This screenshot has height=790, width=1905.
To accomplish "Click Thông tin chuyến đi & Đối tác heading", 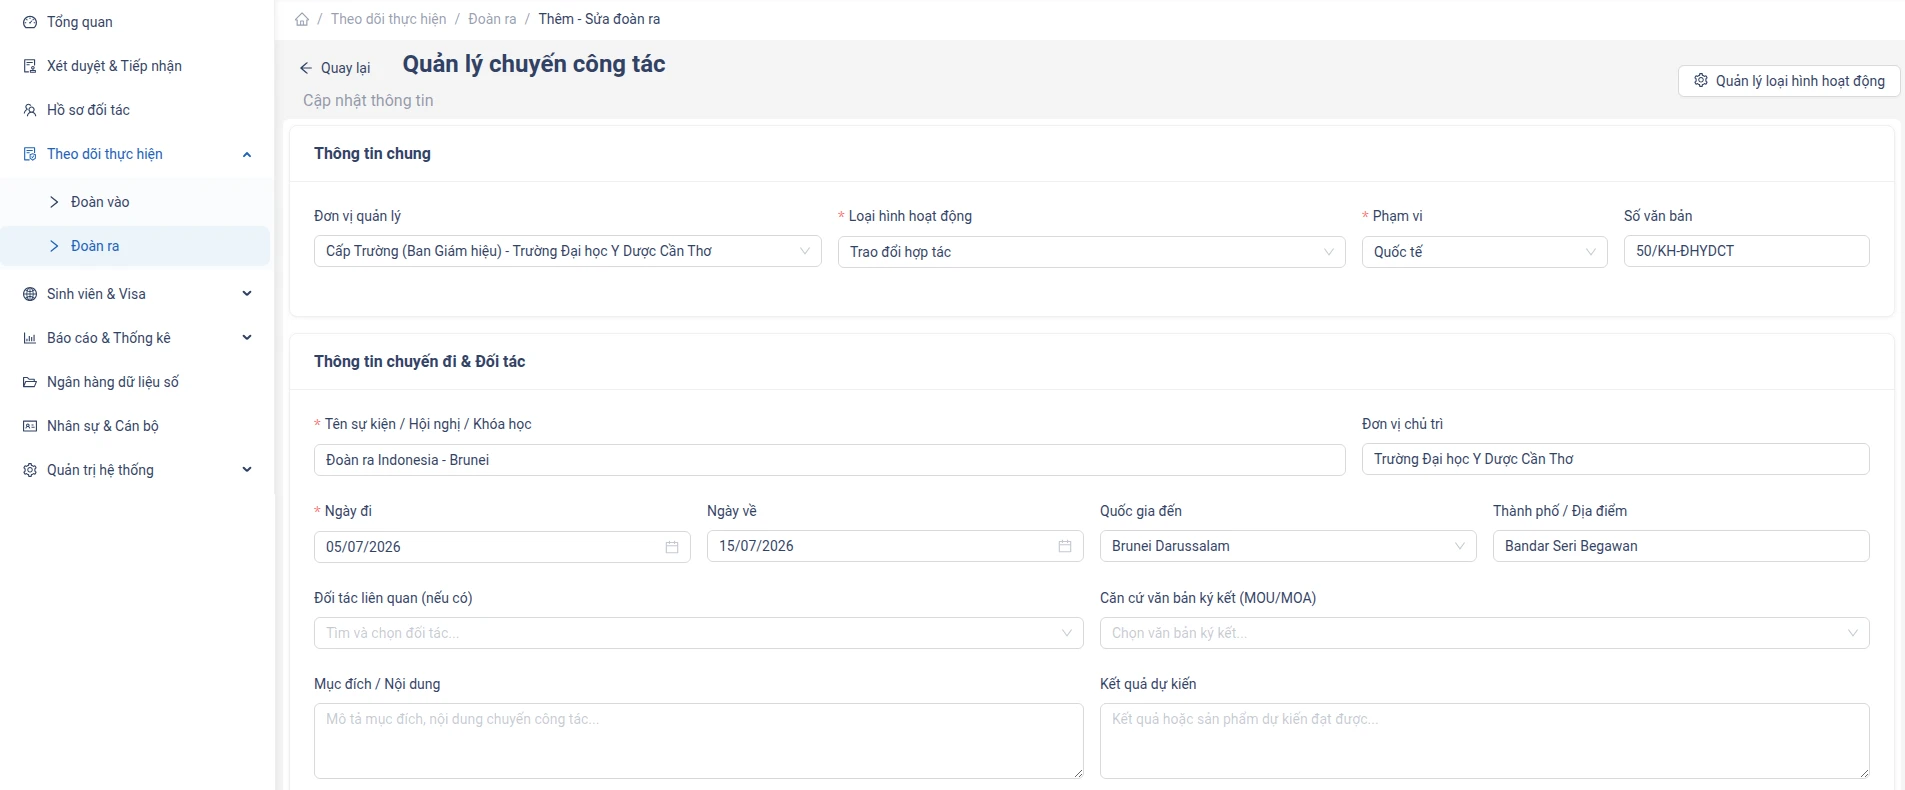I will click(x=419, y=362).
